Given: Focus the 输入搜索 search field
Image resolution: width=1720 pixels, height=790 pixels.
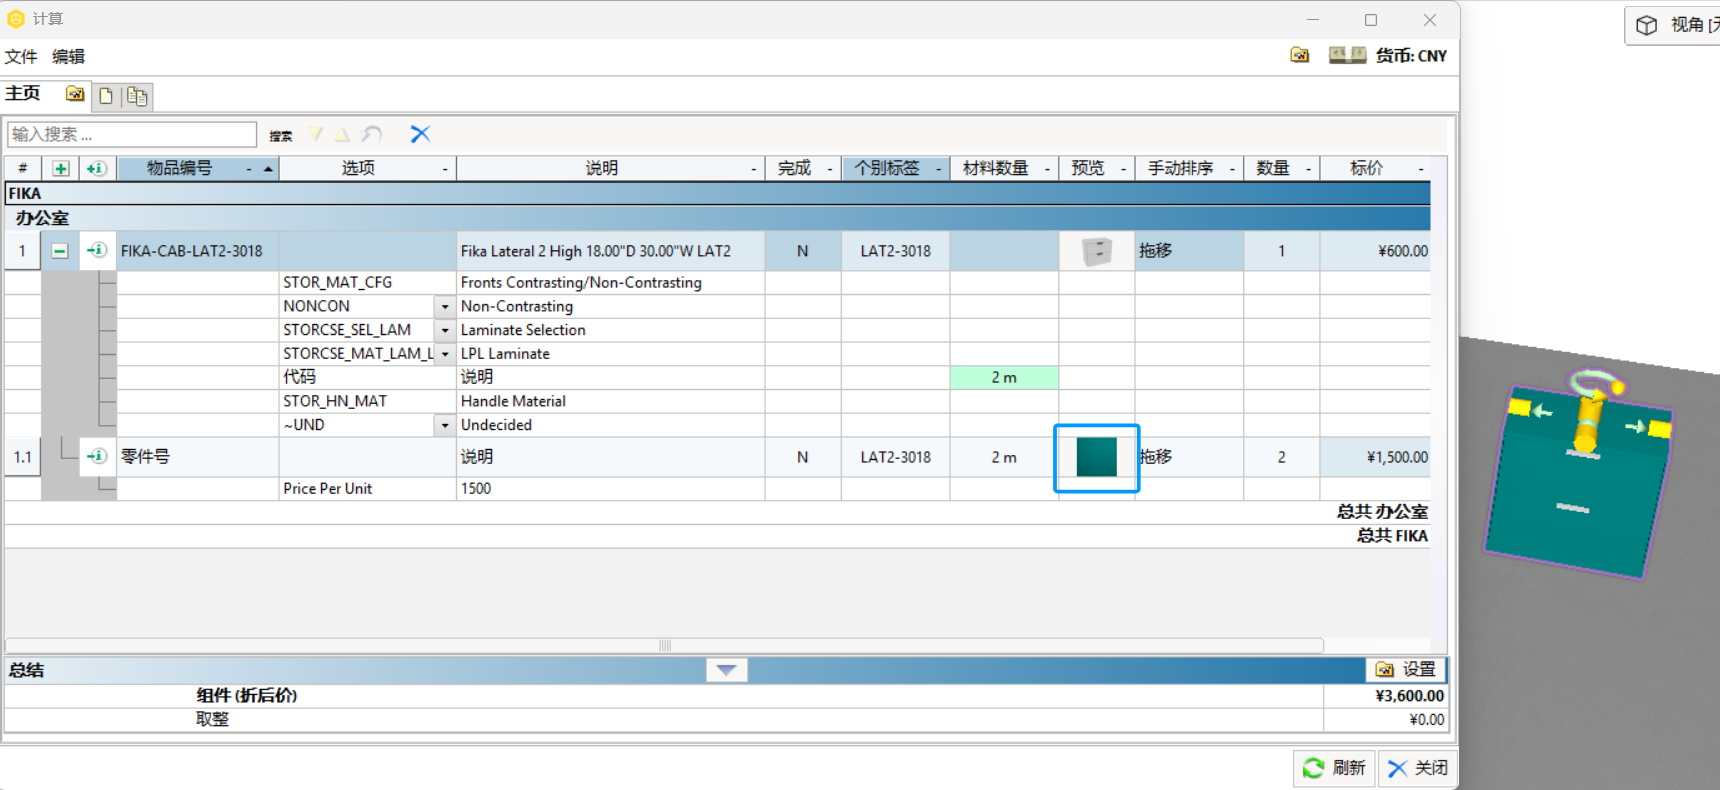Looking at the screenshot, I should 132,134.
